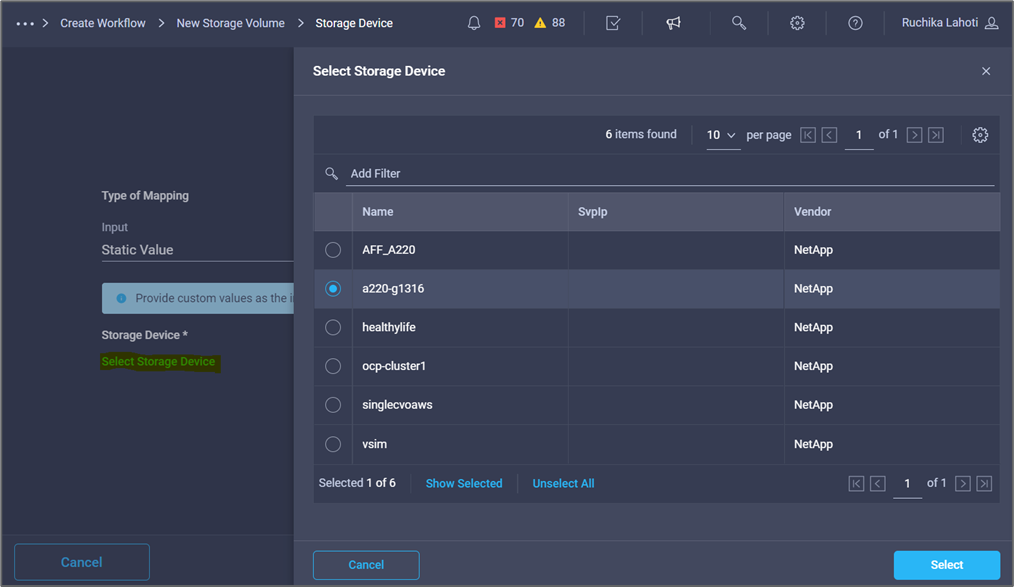Click the Add Filter search field
1014x587 pixels.
coord(670,174)
